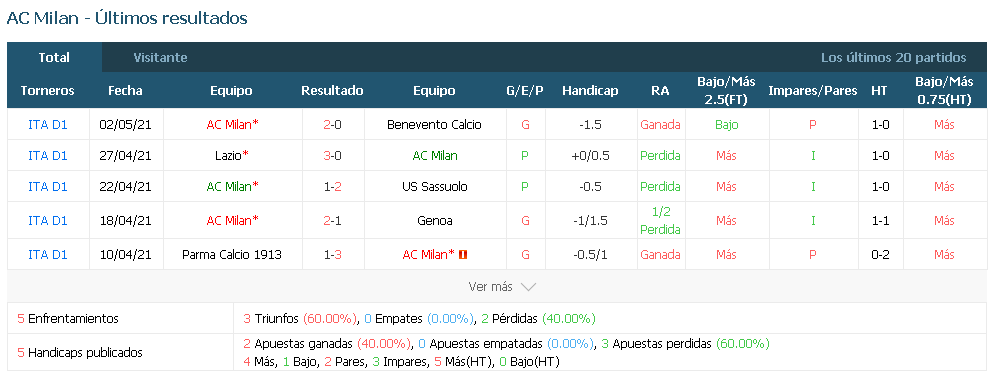The height and width of the screenshot is (376, 991).
Task: Click the 1-3 Parma match score
Action: click(332, 255)
